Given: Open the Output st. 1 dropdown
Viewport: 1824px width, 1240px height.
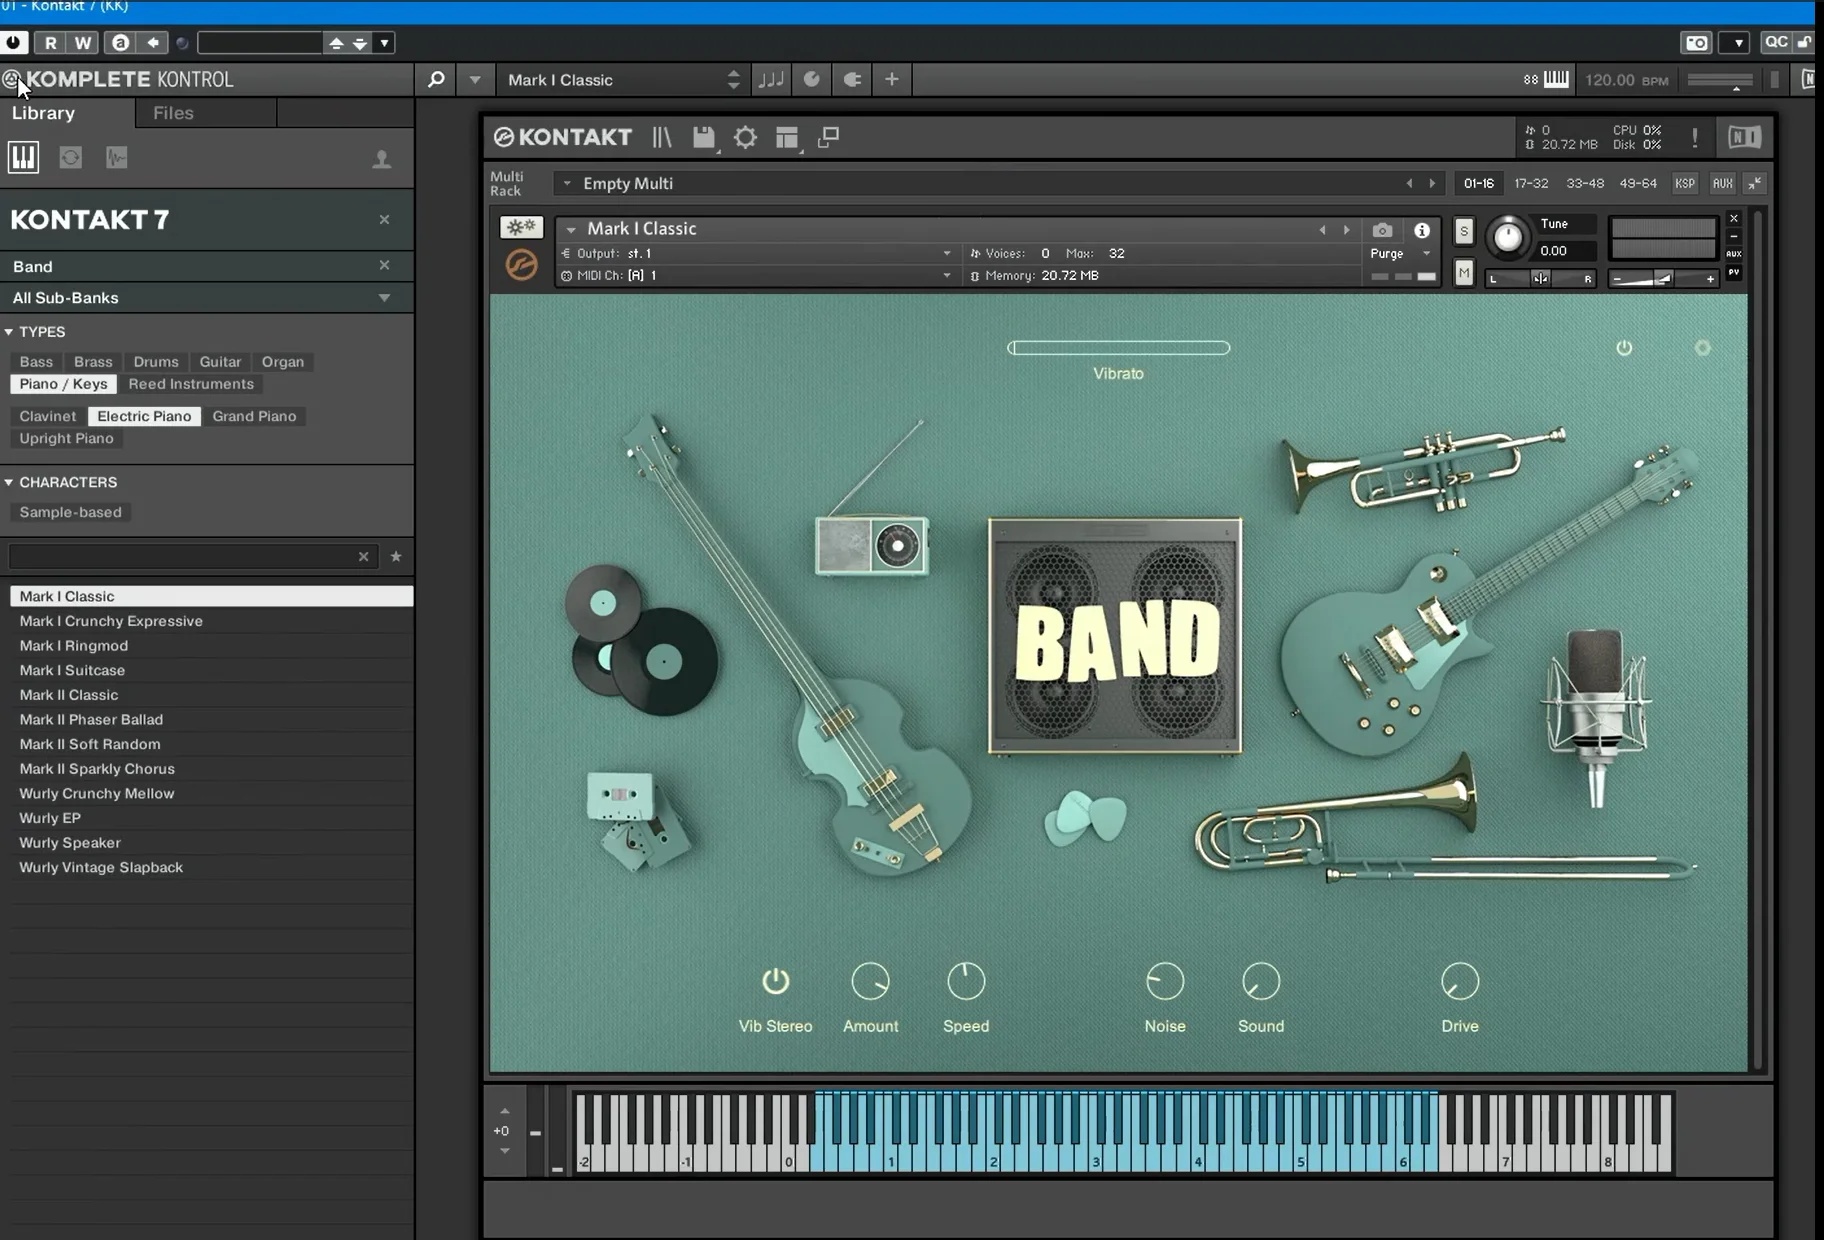Looking at the screenshot, I should point(757,254).
